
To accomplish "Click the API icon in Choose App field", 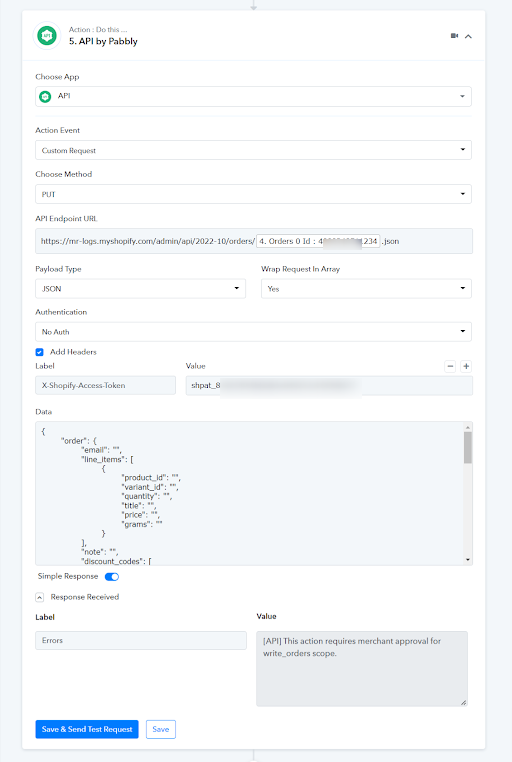I will 45,96.
